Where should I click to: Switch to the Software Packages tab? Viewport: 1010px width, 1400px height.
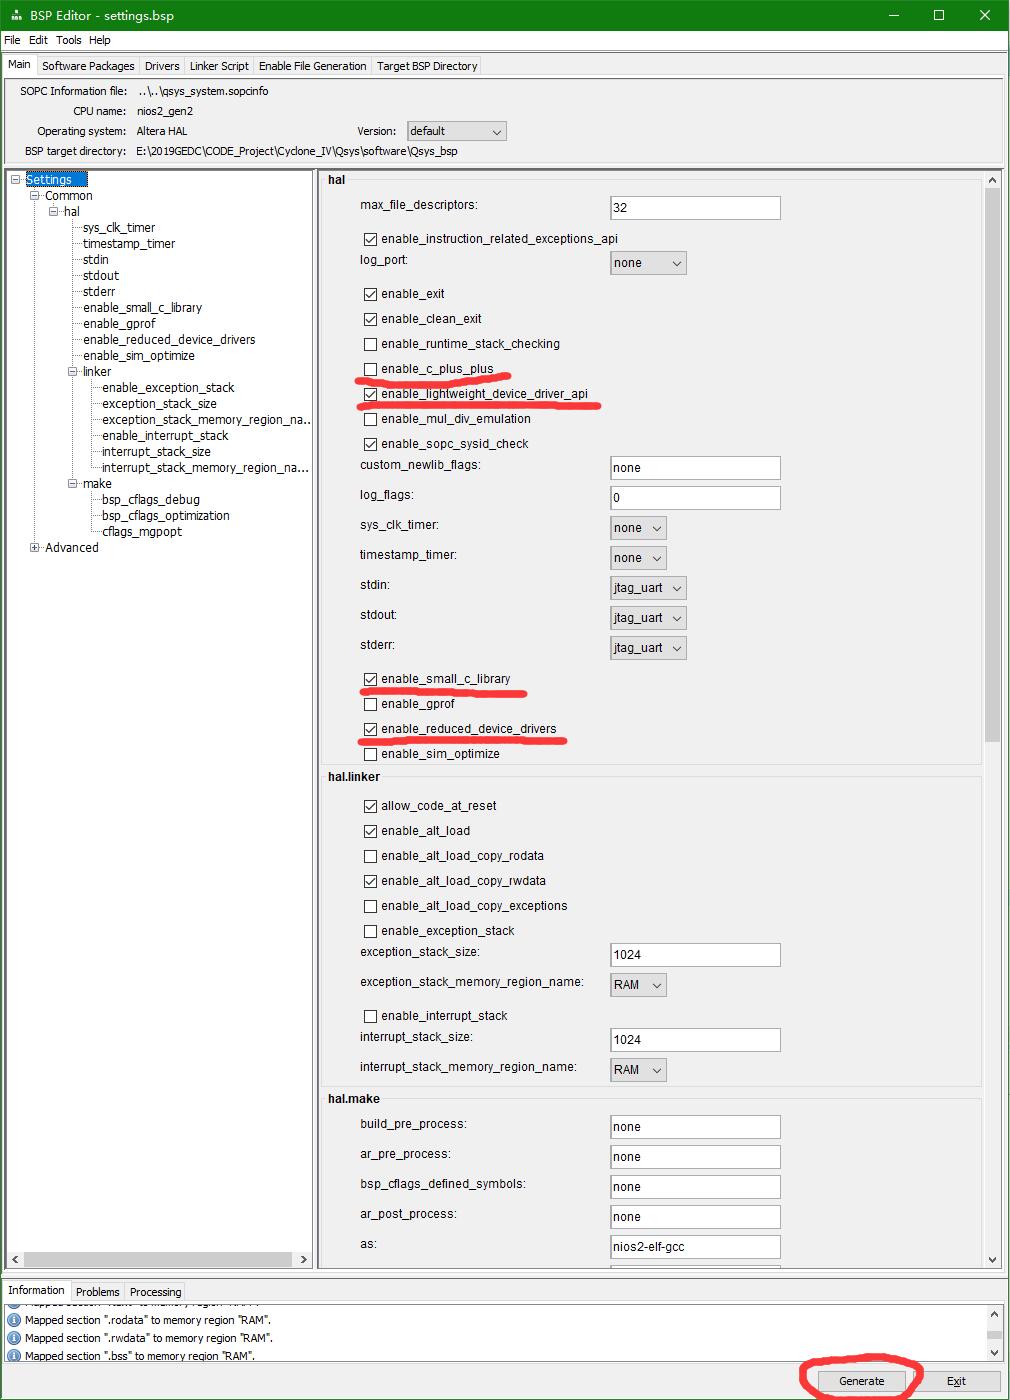(88, 66)
